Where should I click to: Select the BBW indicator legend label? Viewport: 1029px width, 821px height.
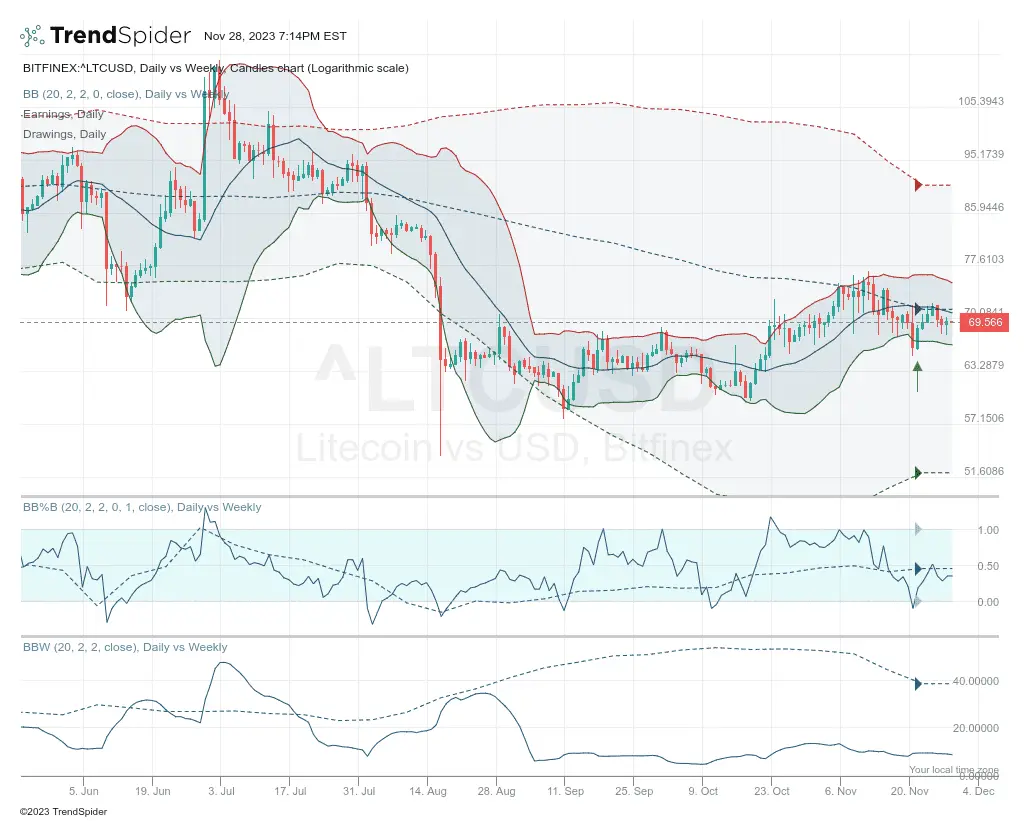tap(123, 647)
